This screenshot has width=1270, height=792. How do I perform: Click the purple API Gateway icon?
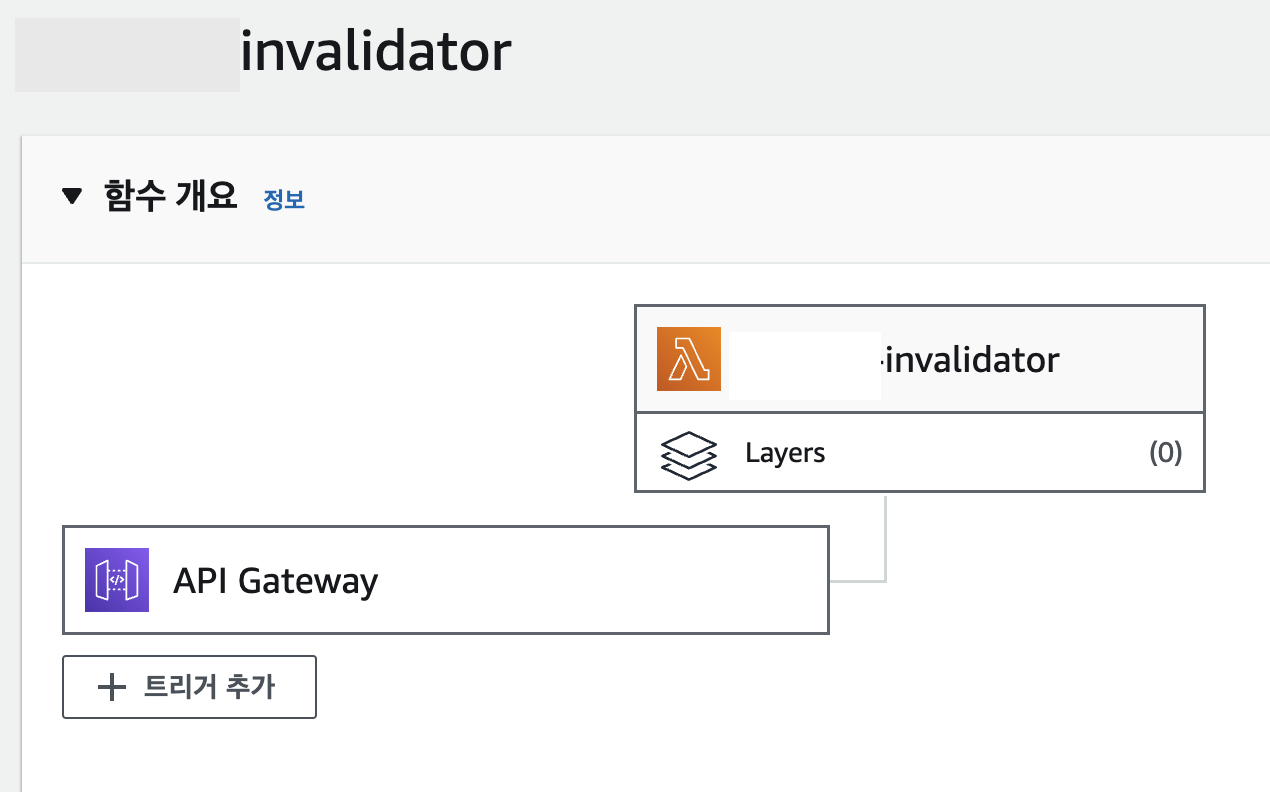pyautogui.click(x=117, y=580)
